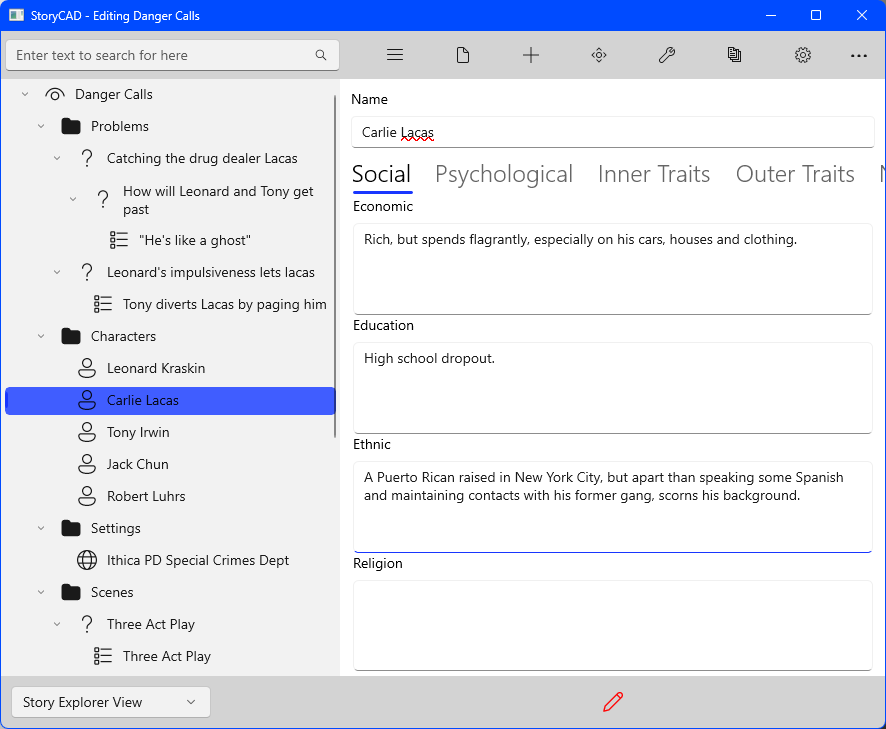886x729 pixels.
Task: Collapse the Danger Calls root node
Action: 25,94
